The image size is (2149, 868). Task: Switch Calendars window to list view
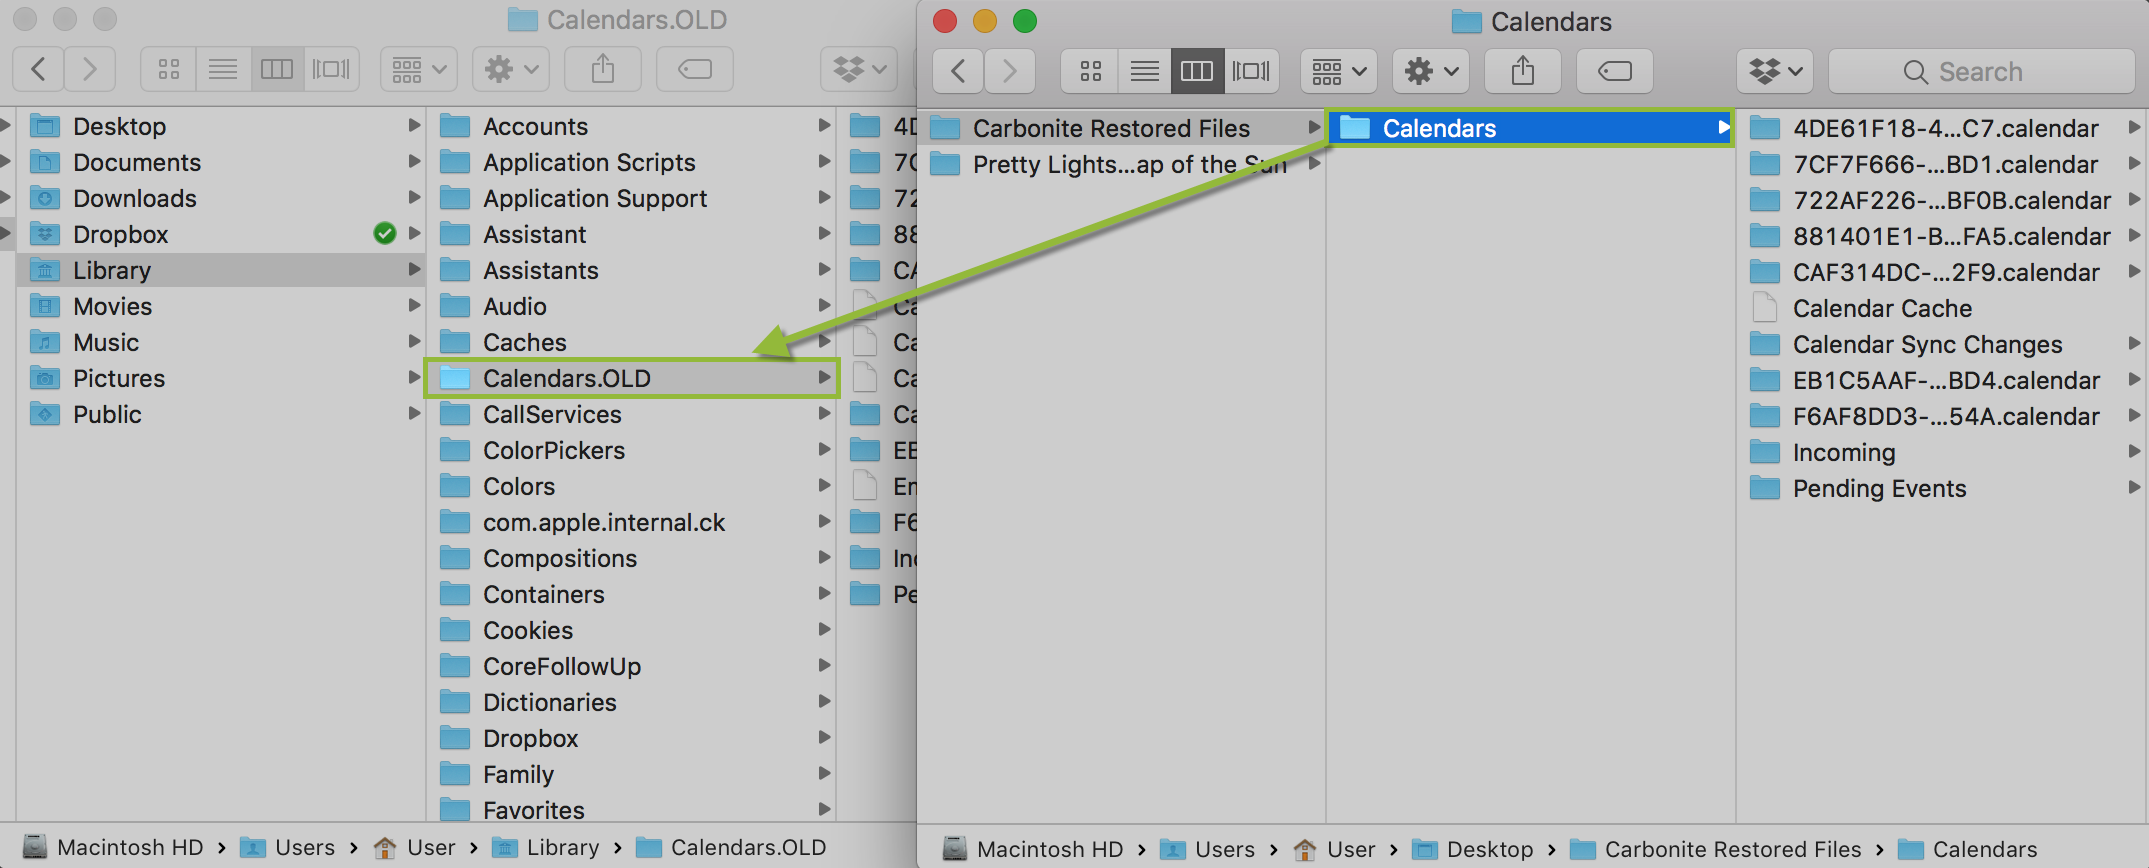[x=1144, y=71]
